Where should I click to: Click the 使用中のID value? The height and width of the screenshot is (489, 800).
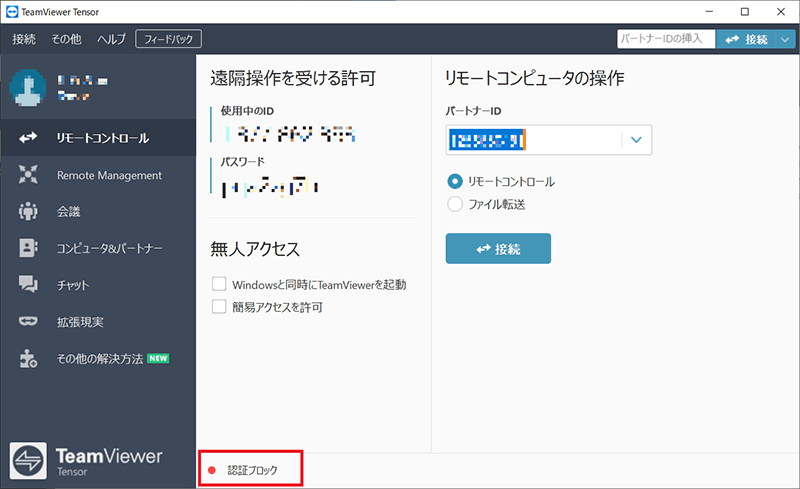coord(289,134)
